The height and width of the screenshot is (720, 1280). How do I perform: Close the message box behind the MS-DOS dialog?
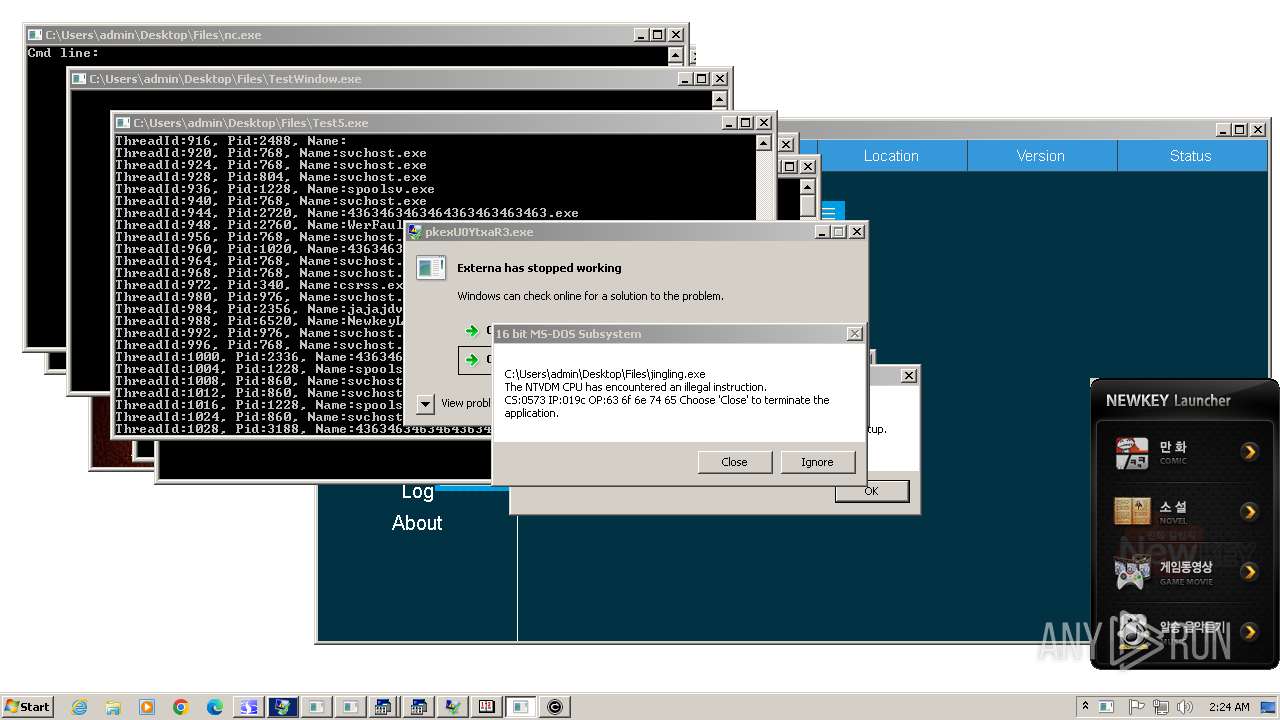[x=908, y=376]
